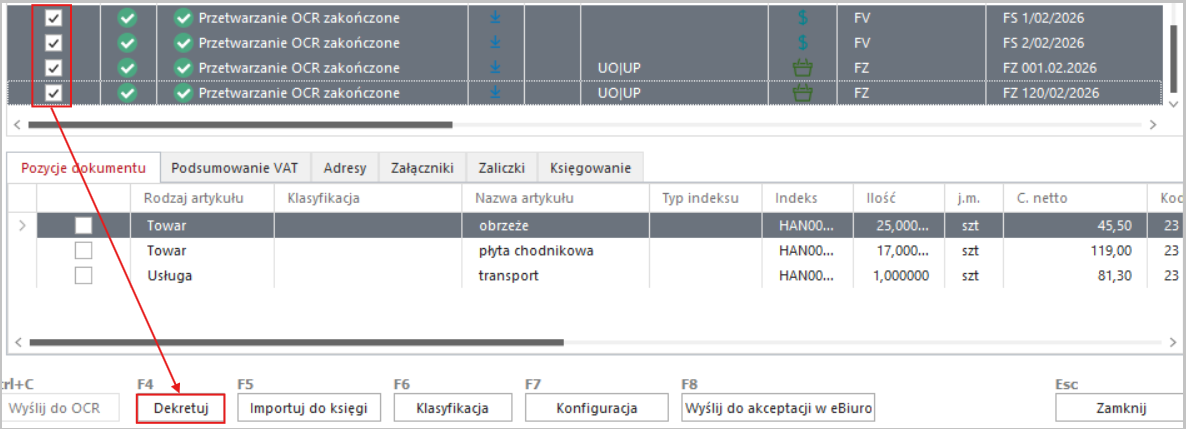Click the Ilość column header
Screen dimensions: 1186x429
[899, 198]
